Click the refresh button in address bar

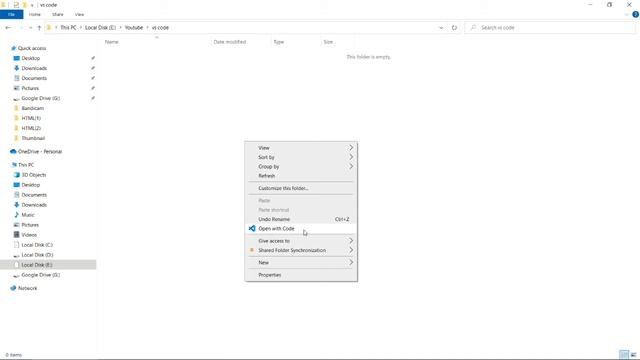pos(454,28)
